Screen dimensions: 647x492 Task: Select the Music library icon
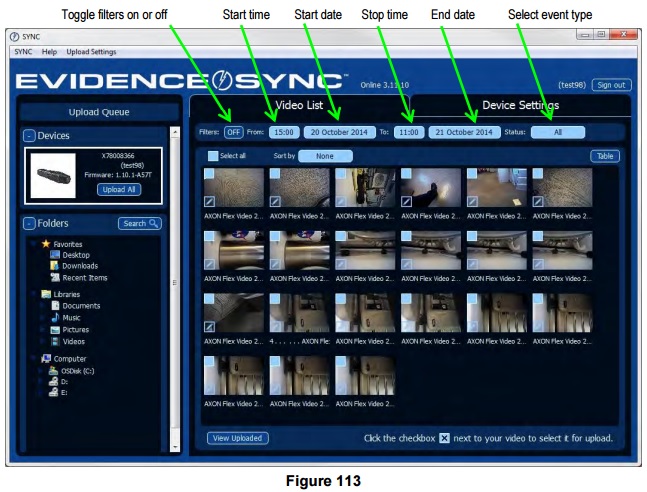(55, 318)
